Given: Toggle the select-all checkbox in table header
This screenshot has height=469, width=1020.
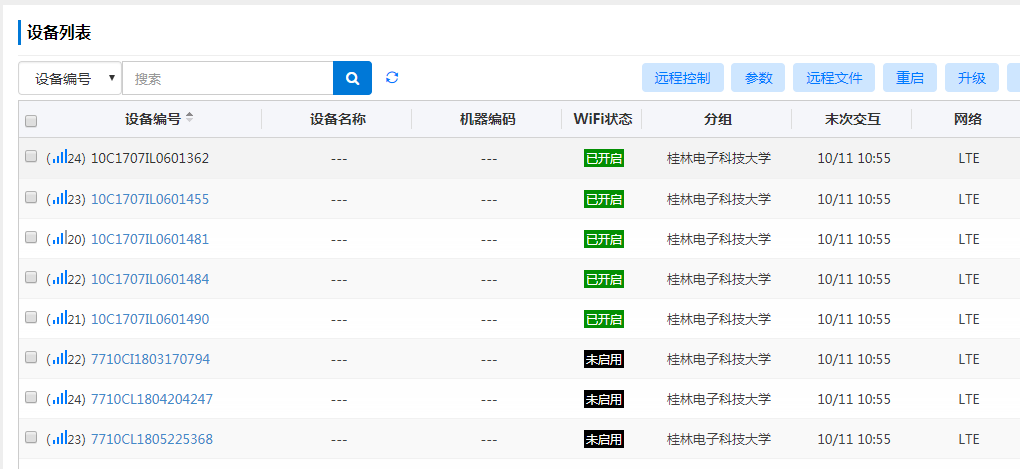Looking at the screenshot, I should pos(31,121).
